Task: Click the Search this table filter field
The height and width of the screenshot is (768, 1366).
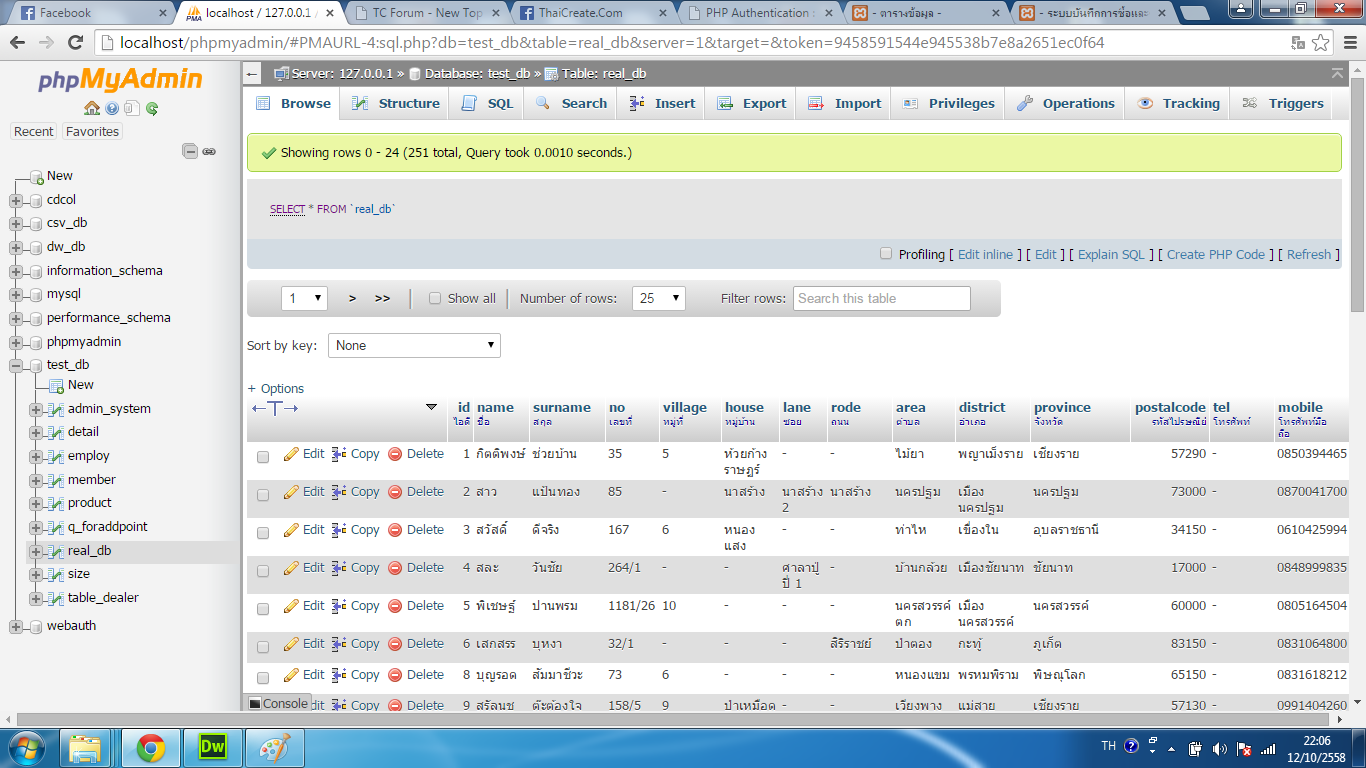Action: coord(882,298)
